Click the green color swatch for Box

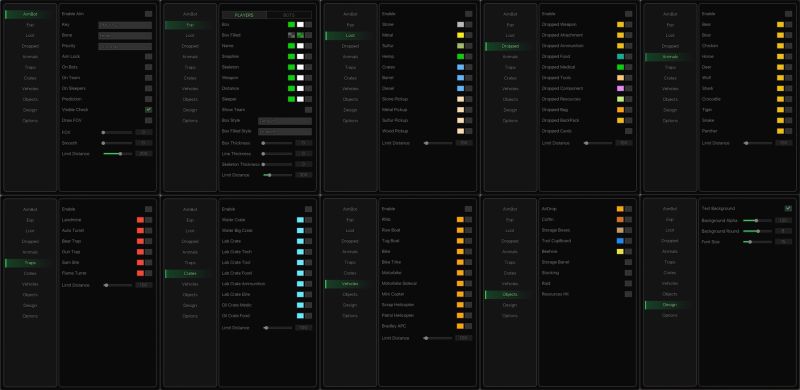click(x=291, y=25)
